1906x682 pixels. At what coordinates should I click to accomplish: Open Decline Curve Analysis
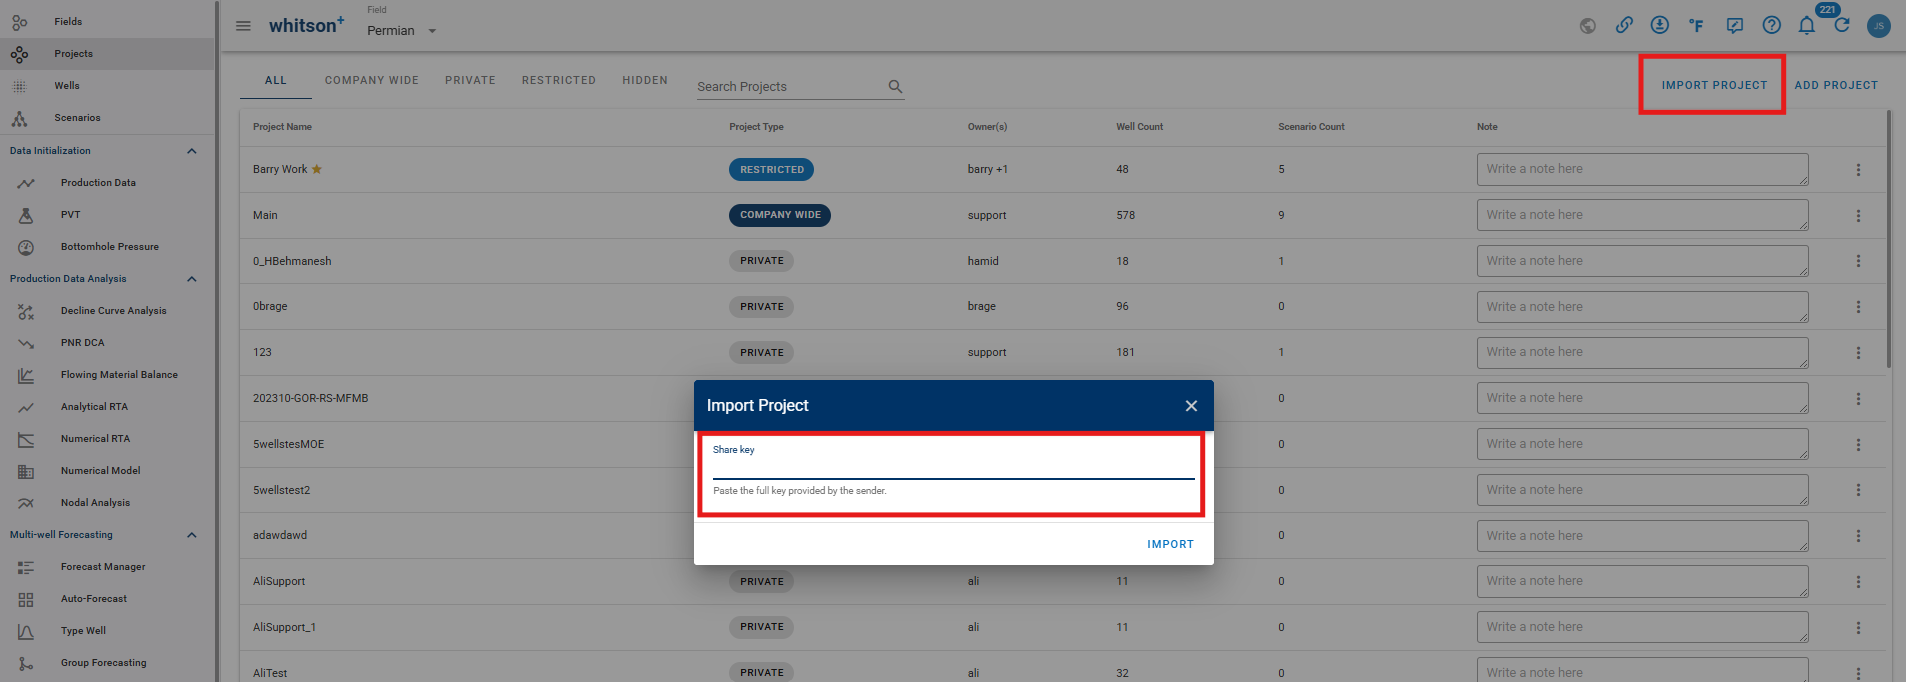107,311
